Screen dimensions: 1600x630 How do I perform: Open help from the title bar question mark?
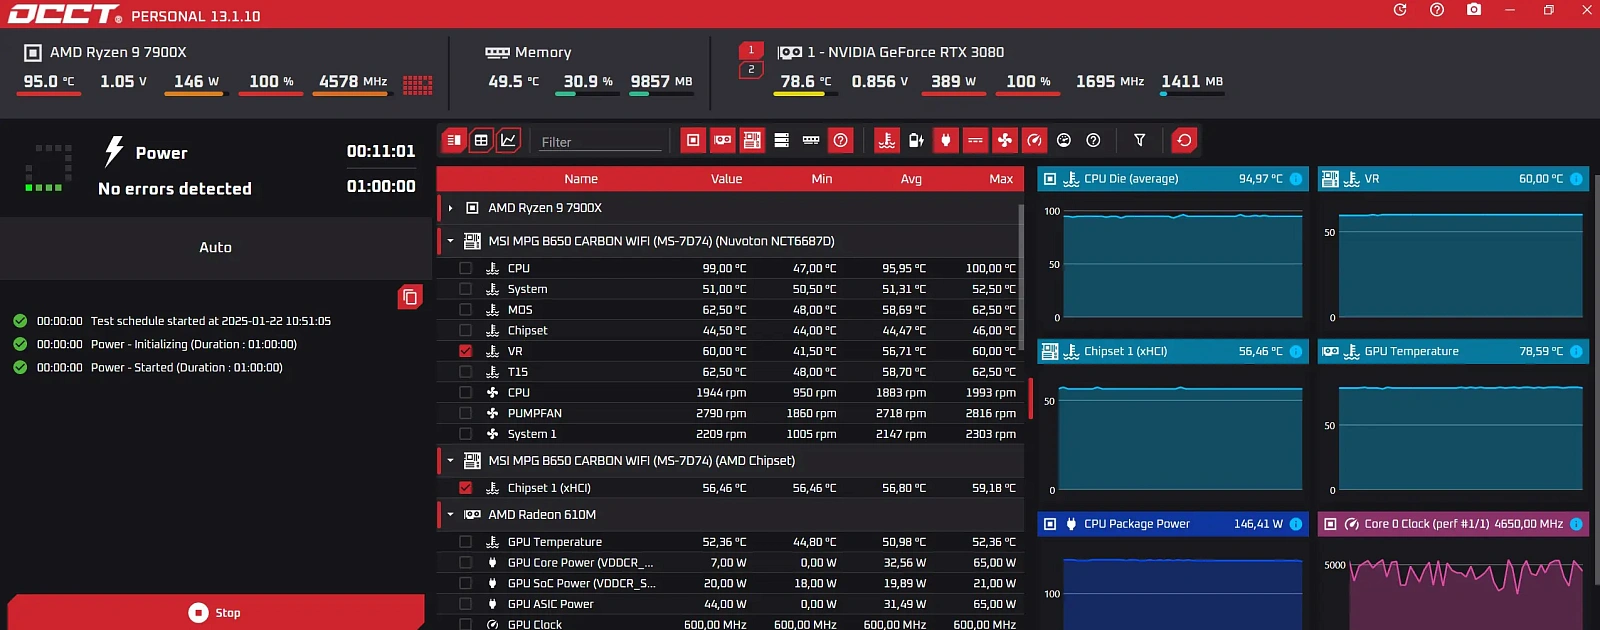[1437, 10]
